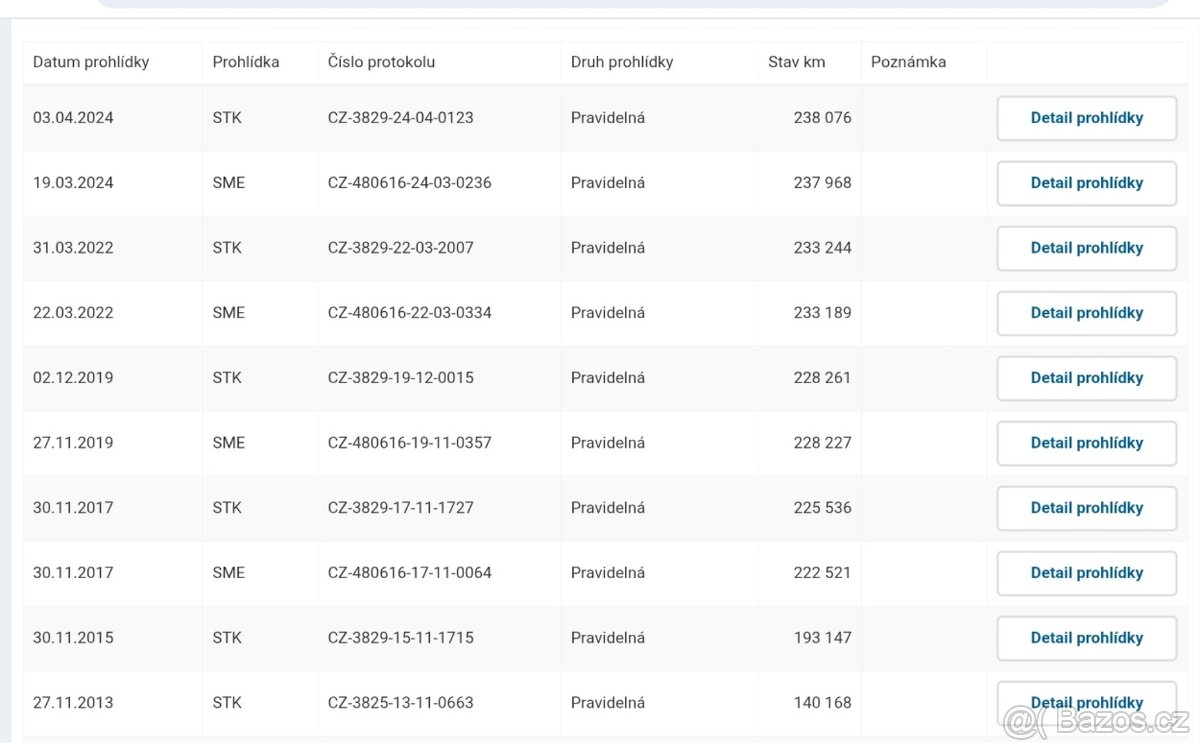This screenshot has height=750, width=1200.
Task: Click Detail prohlídky for 31.03.2022 row
Action: (x=1086, y=248)
